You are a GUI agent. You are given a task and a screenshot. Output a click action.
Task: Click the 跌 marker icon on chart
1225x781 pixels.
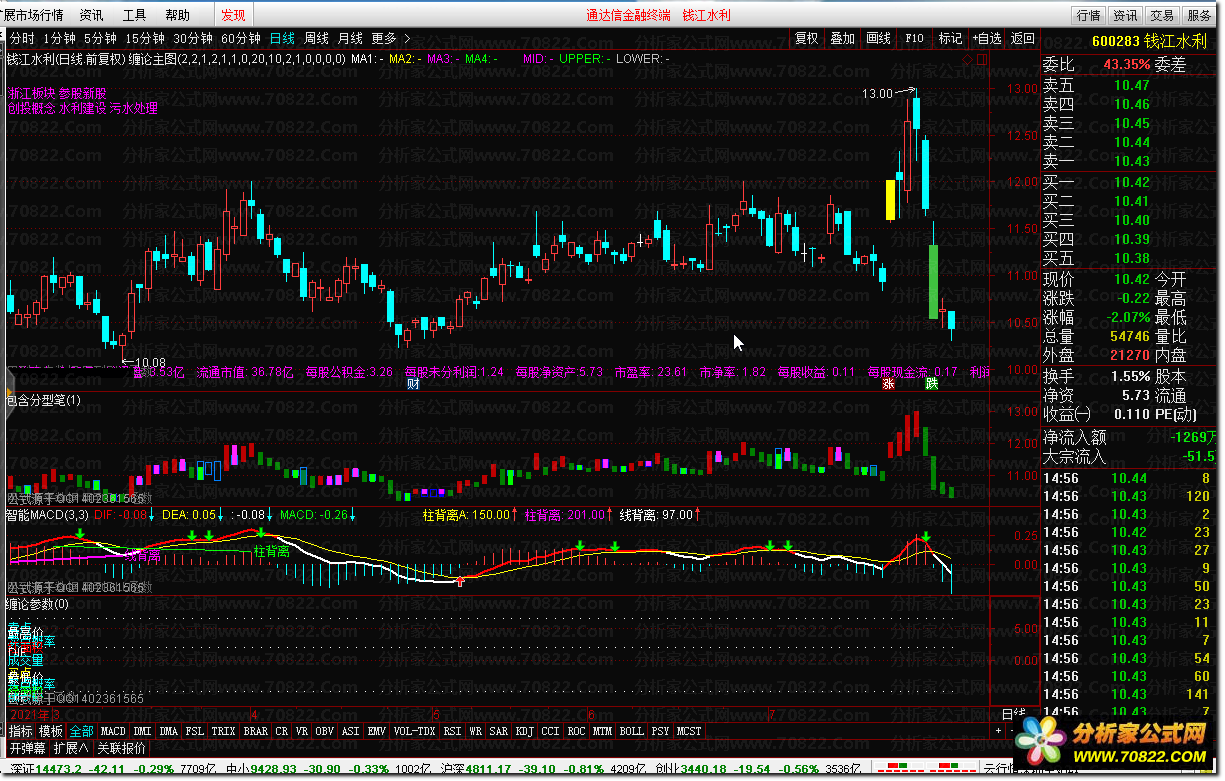(x=932, y=383)
